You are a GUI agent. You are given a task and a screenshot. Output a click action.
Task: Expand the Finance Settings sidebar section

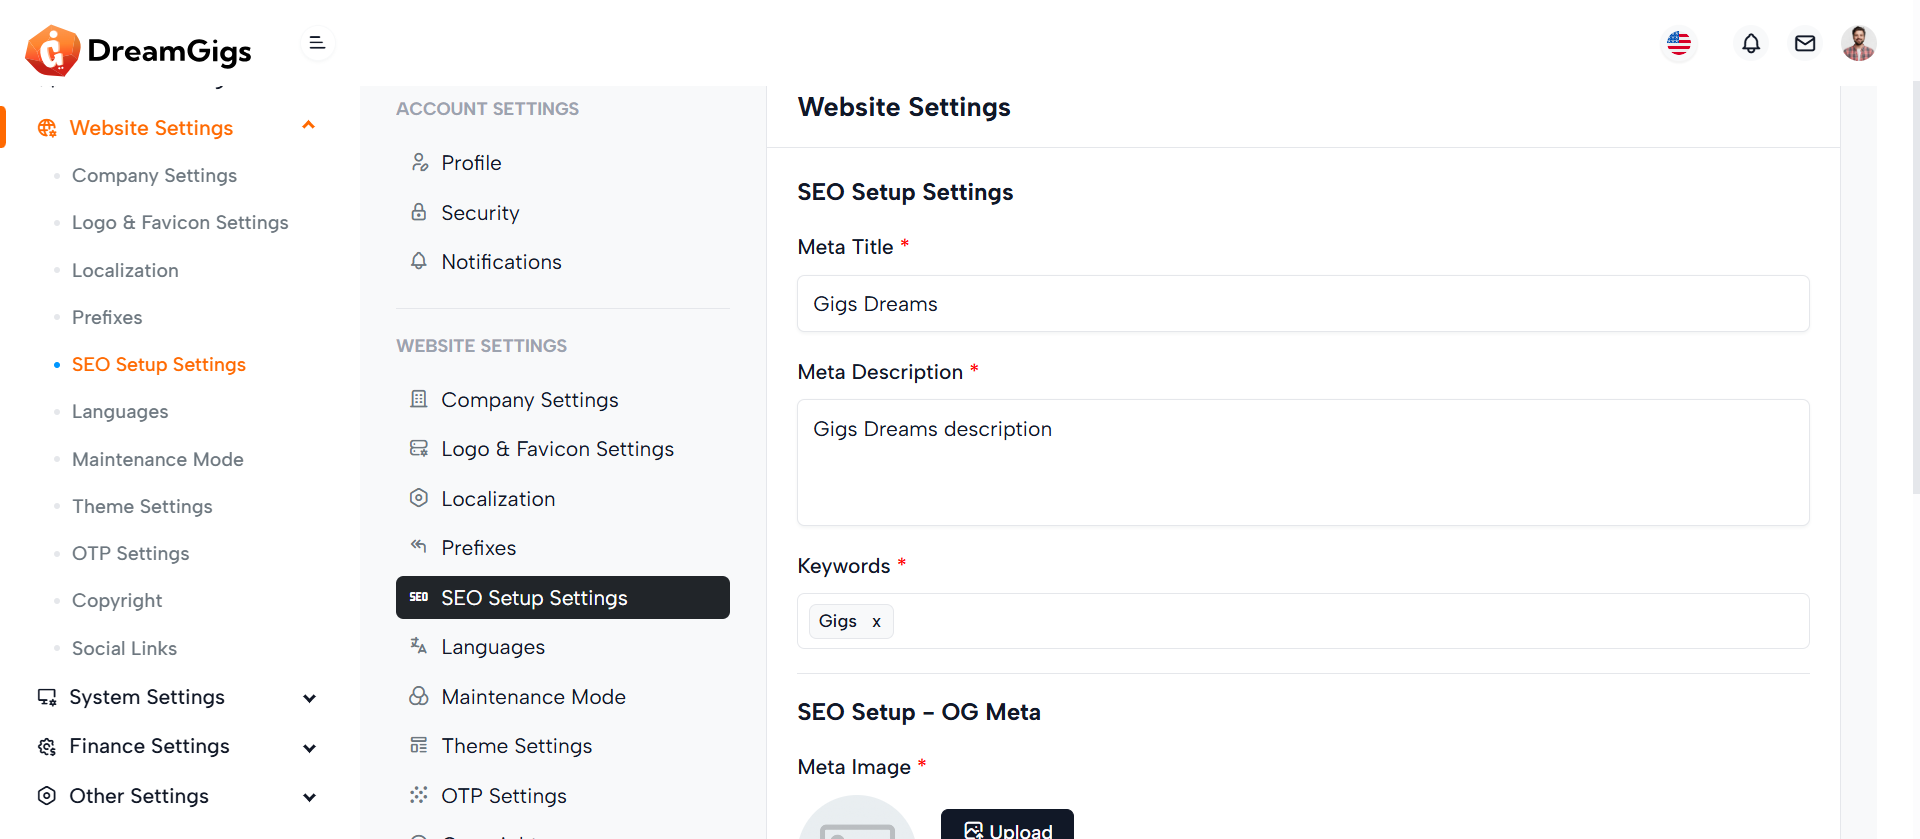309,748
